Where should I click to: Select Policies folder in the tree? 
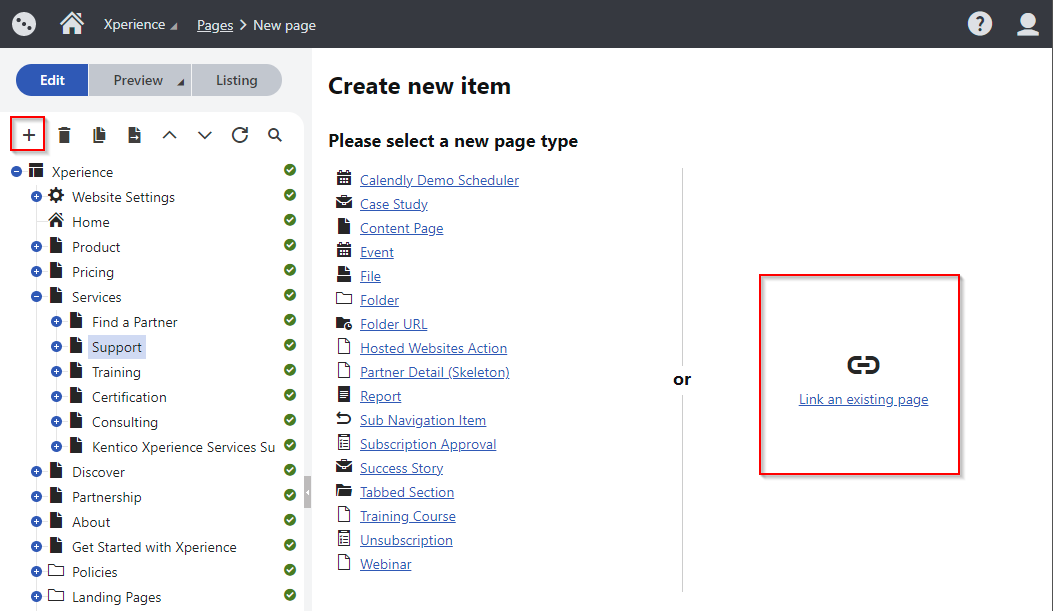point(95,572)
